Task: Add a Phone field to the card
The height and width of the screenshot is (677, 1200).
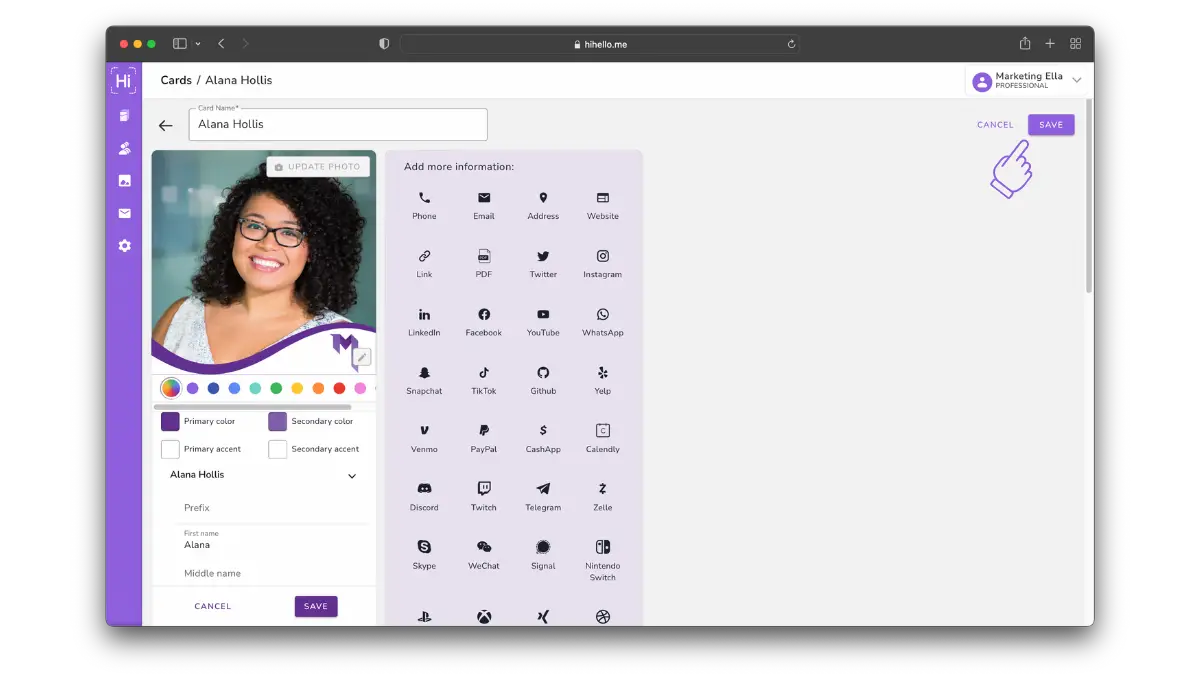Action: point(424,205)
